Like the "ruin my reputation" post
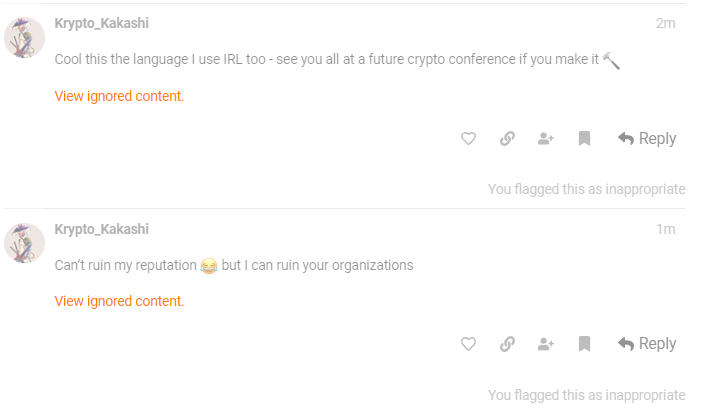Viewport: 703px width, 408px height. (468, 344)
